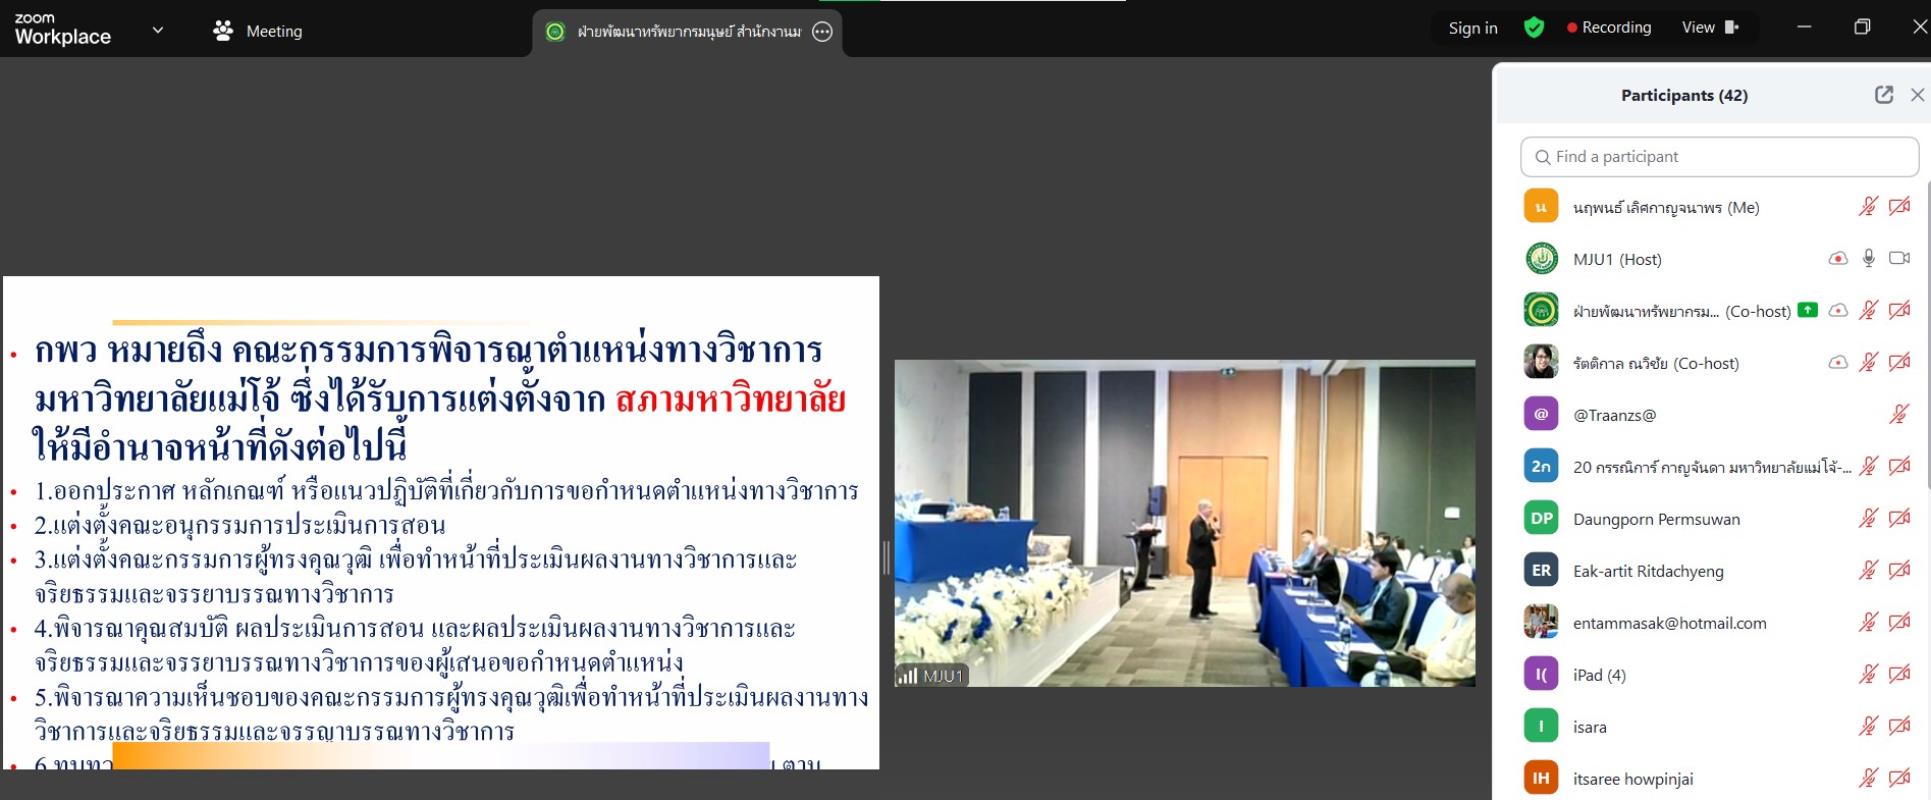Open the screen share options ellipsis

pos(822,32)
